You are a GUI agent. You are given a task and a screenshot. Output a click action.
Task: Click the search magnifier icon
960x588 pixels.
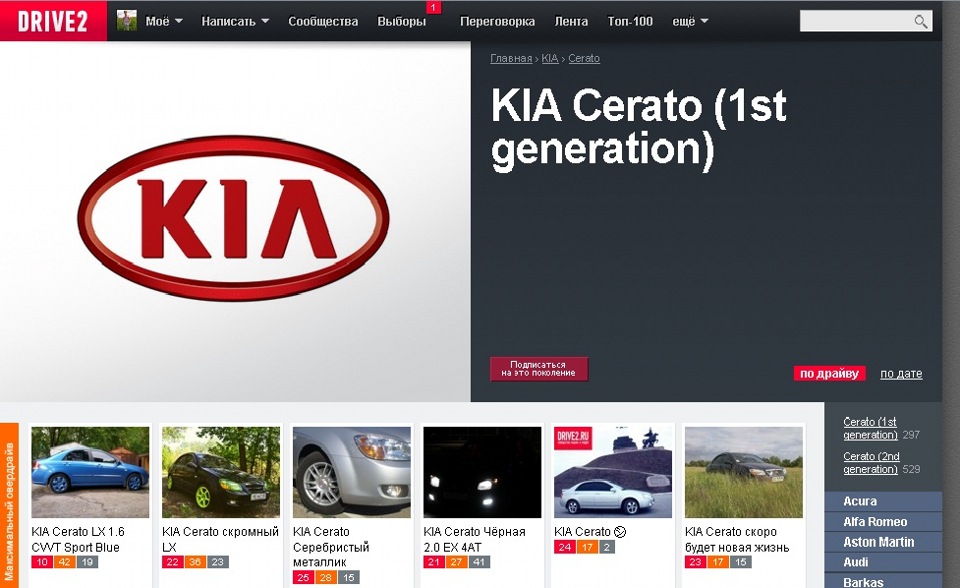920,21
